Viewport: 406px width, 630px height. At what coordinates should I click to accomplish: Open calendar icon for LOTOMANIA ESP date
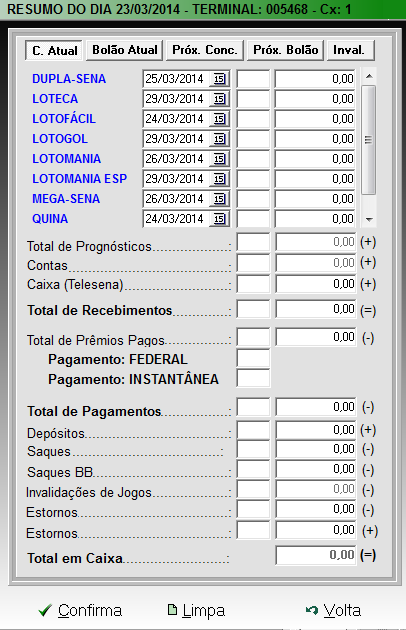[219, 179]
